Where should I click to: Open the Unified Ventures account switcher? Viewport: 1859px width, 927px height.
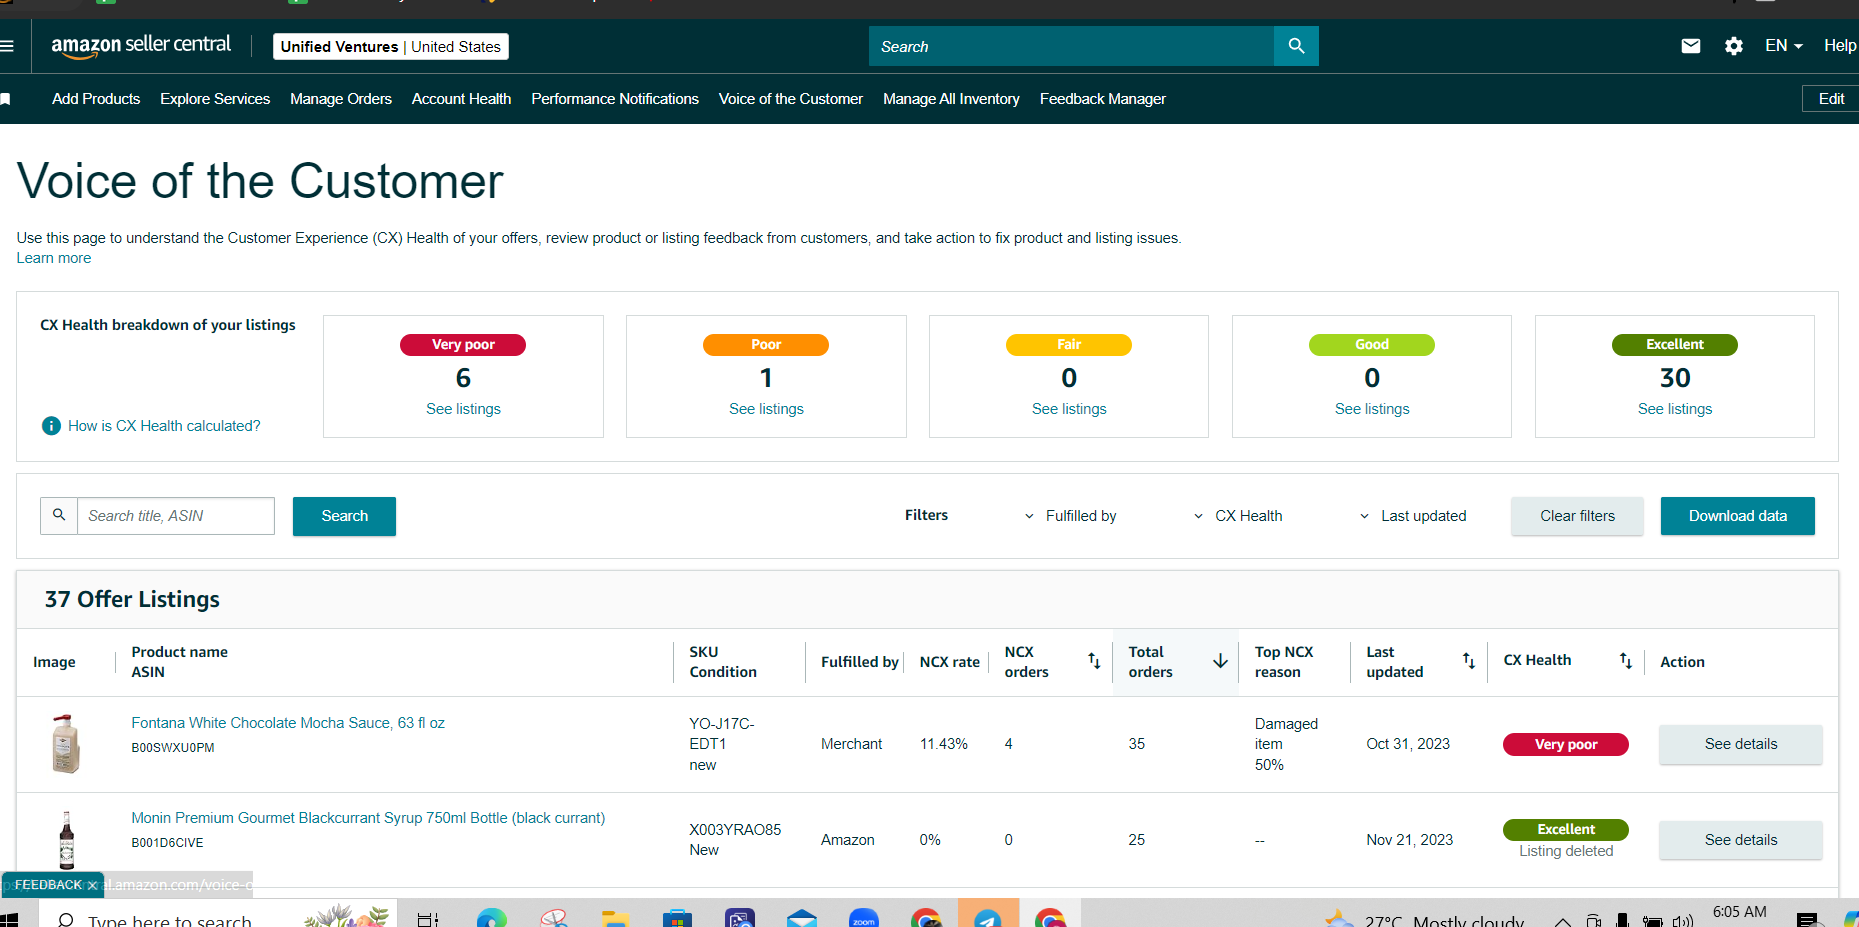point(391,47)
